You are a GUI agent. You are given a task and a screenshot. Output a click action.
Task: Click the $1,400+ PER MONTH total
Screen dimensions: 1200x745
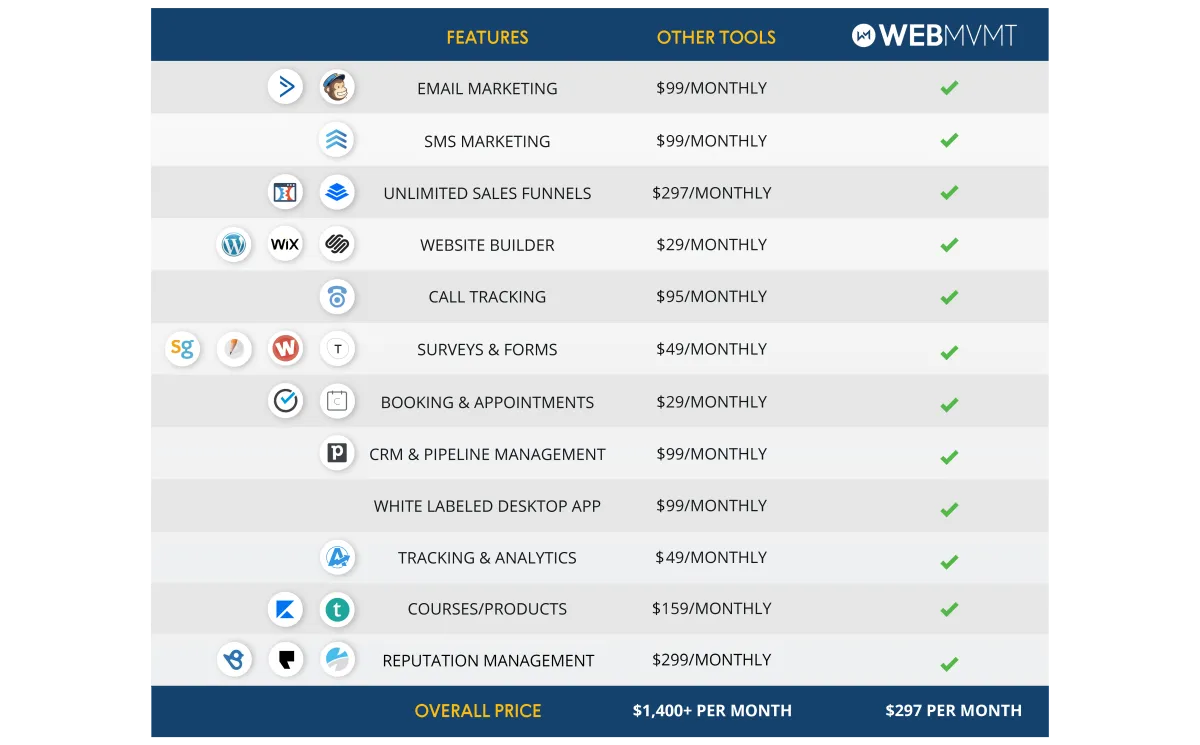click(x=712, y=711)
